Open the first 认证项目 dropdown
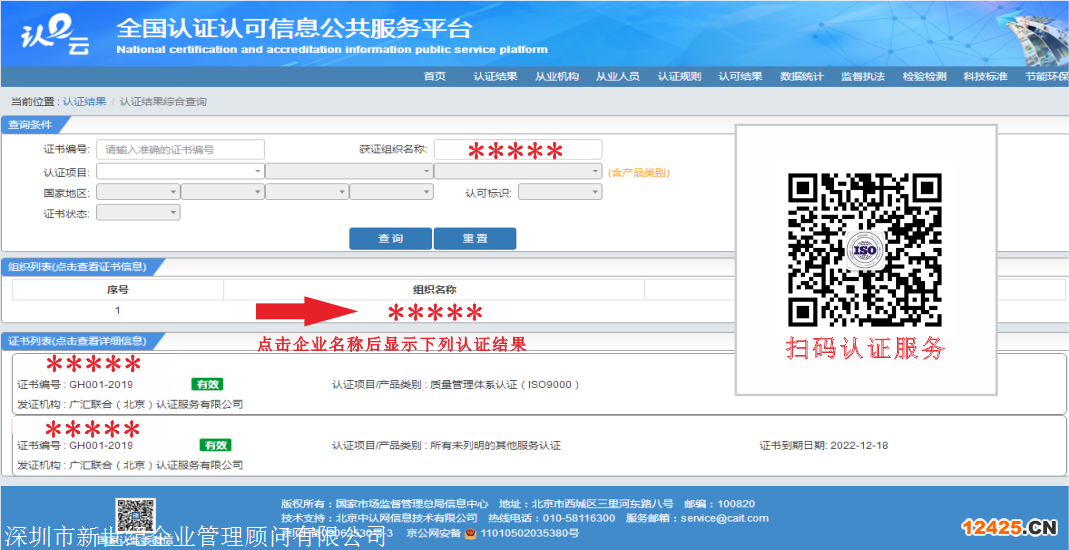This screenshot has width=1069, height=550. pos(180,172)
